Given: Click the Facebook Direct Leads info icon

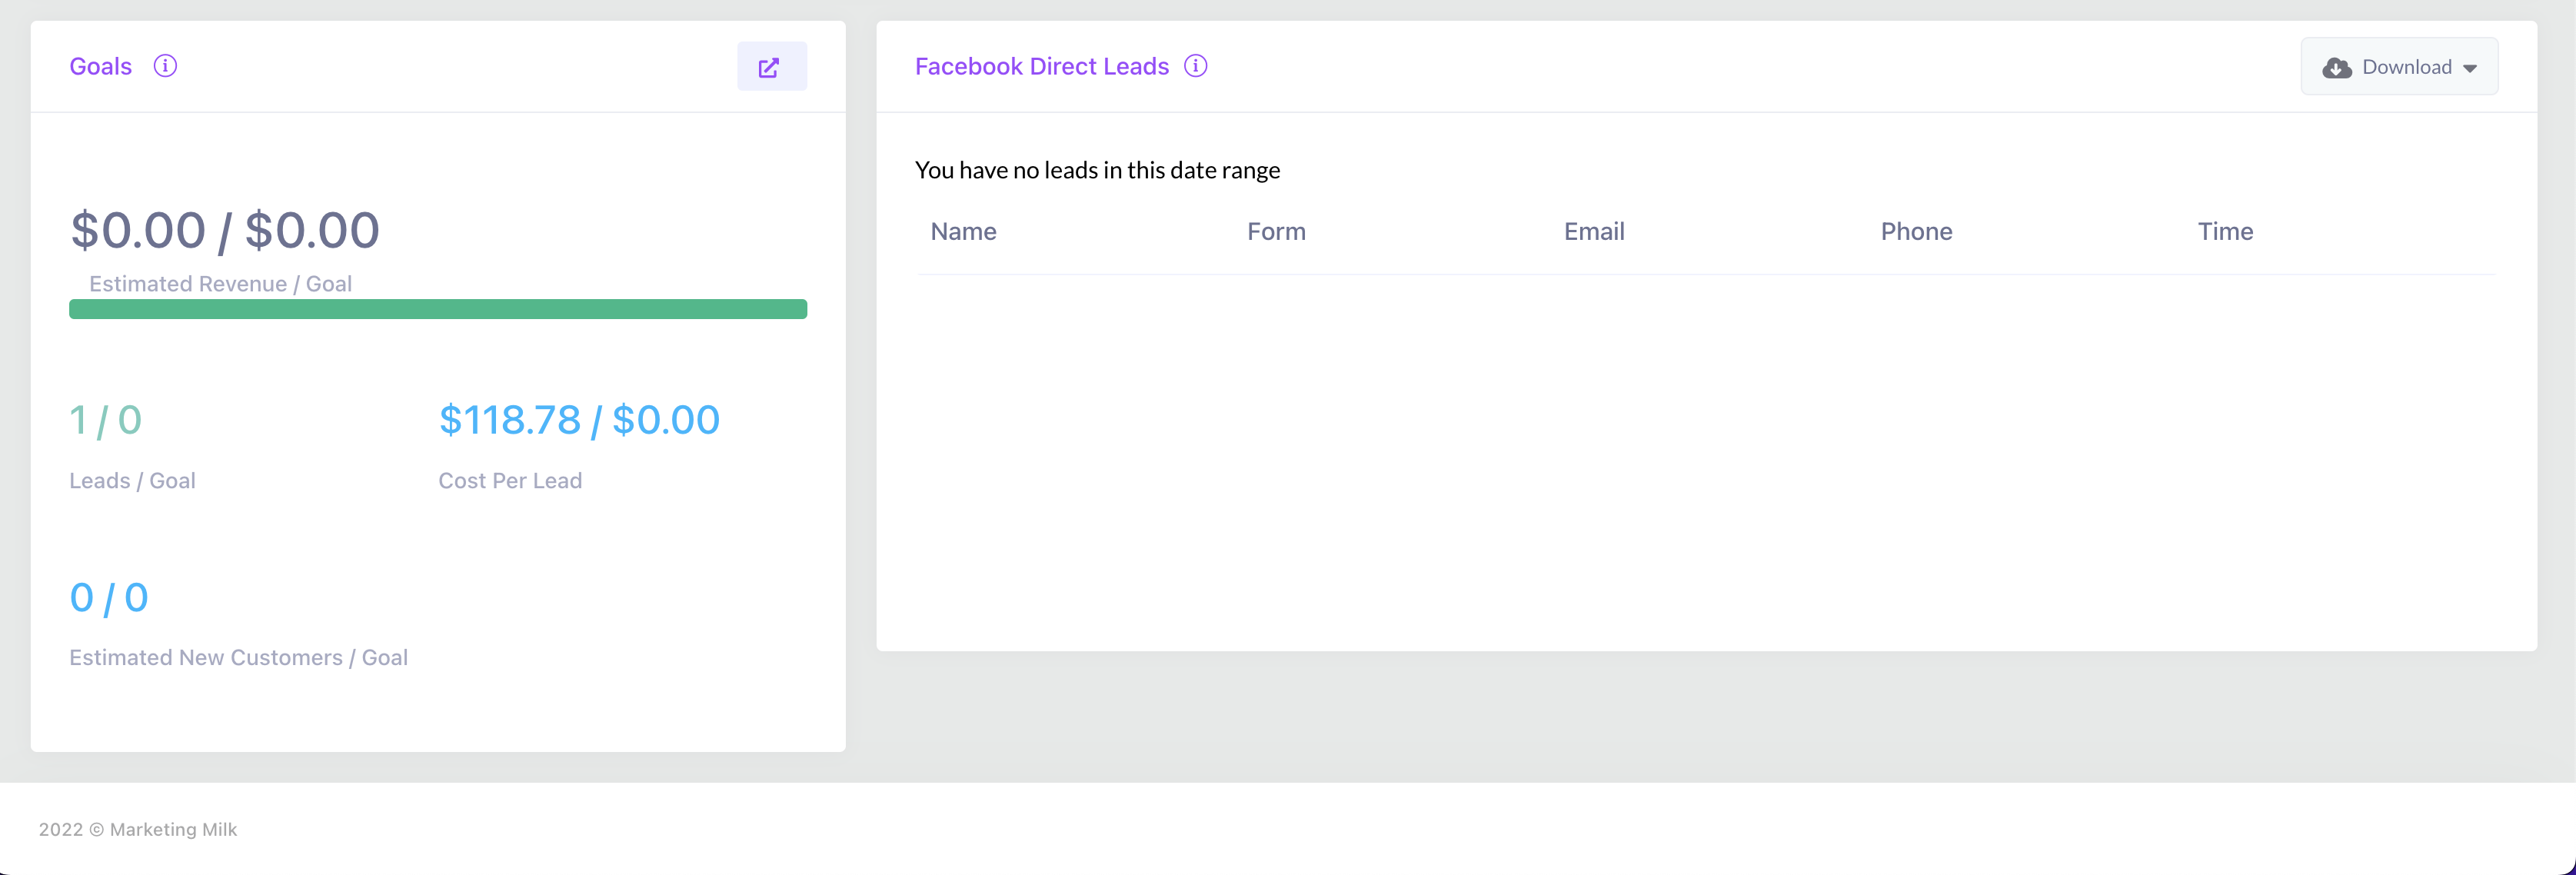Looking at the screenshot, I should [1195, 66].
